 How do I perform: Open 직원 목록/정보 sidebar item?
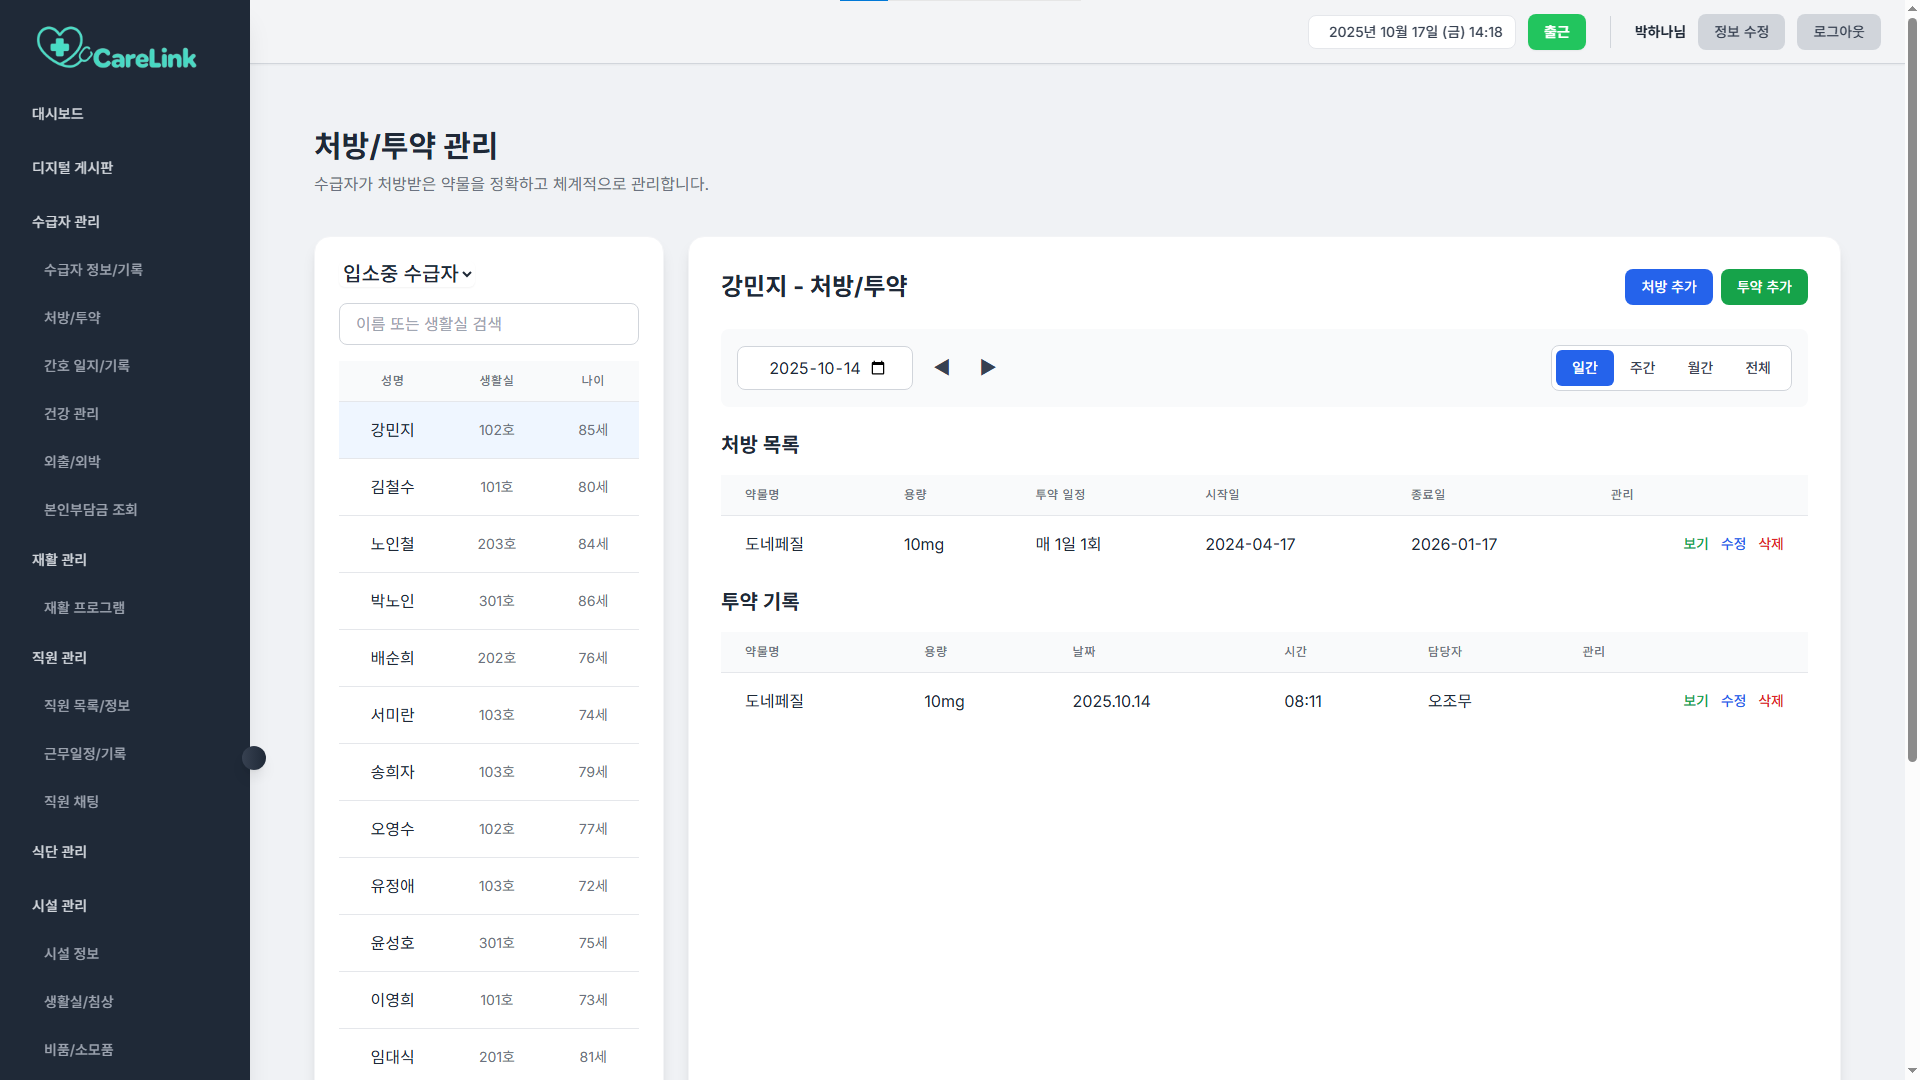click(x=87, y=706)
